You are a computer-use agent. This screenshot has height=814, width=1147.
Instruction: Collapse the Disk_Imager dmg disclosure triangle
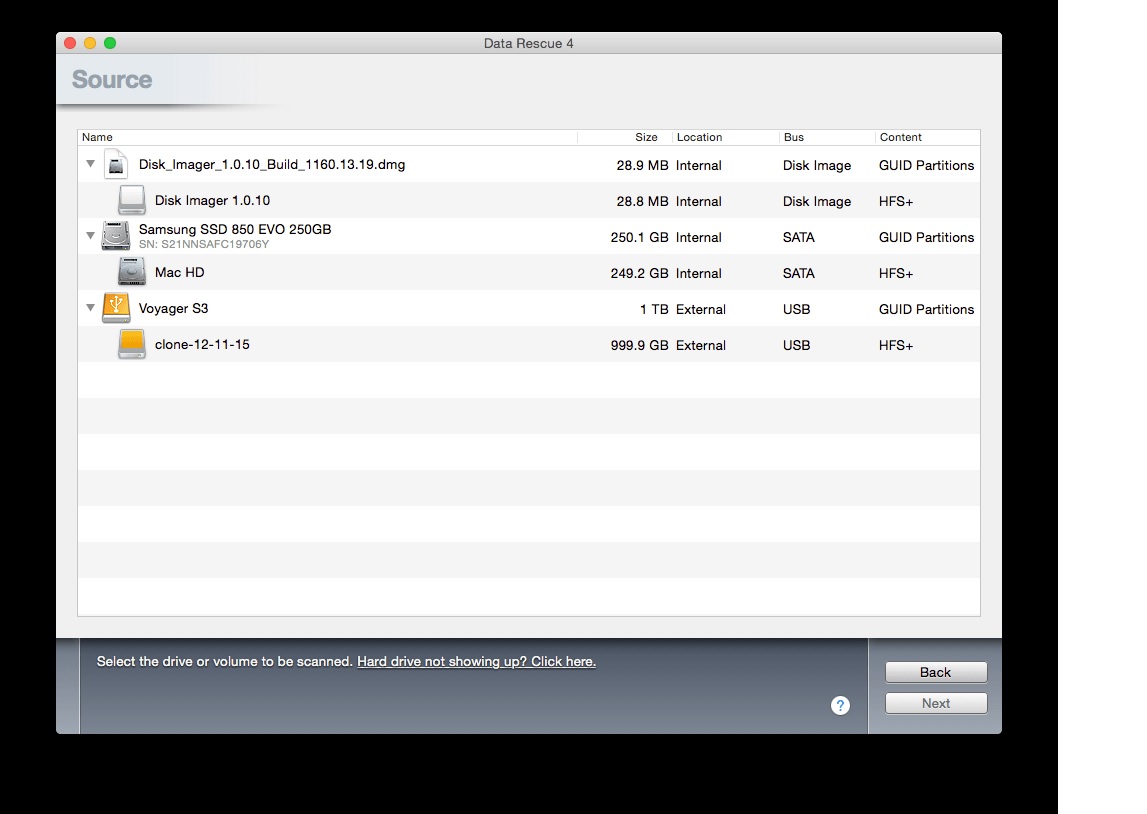91,164
